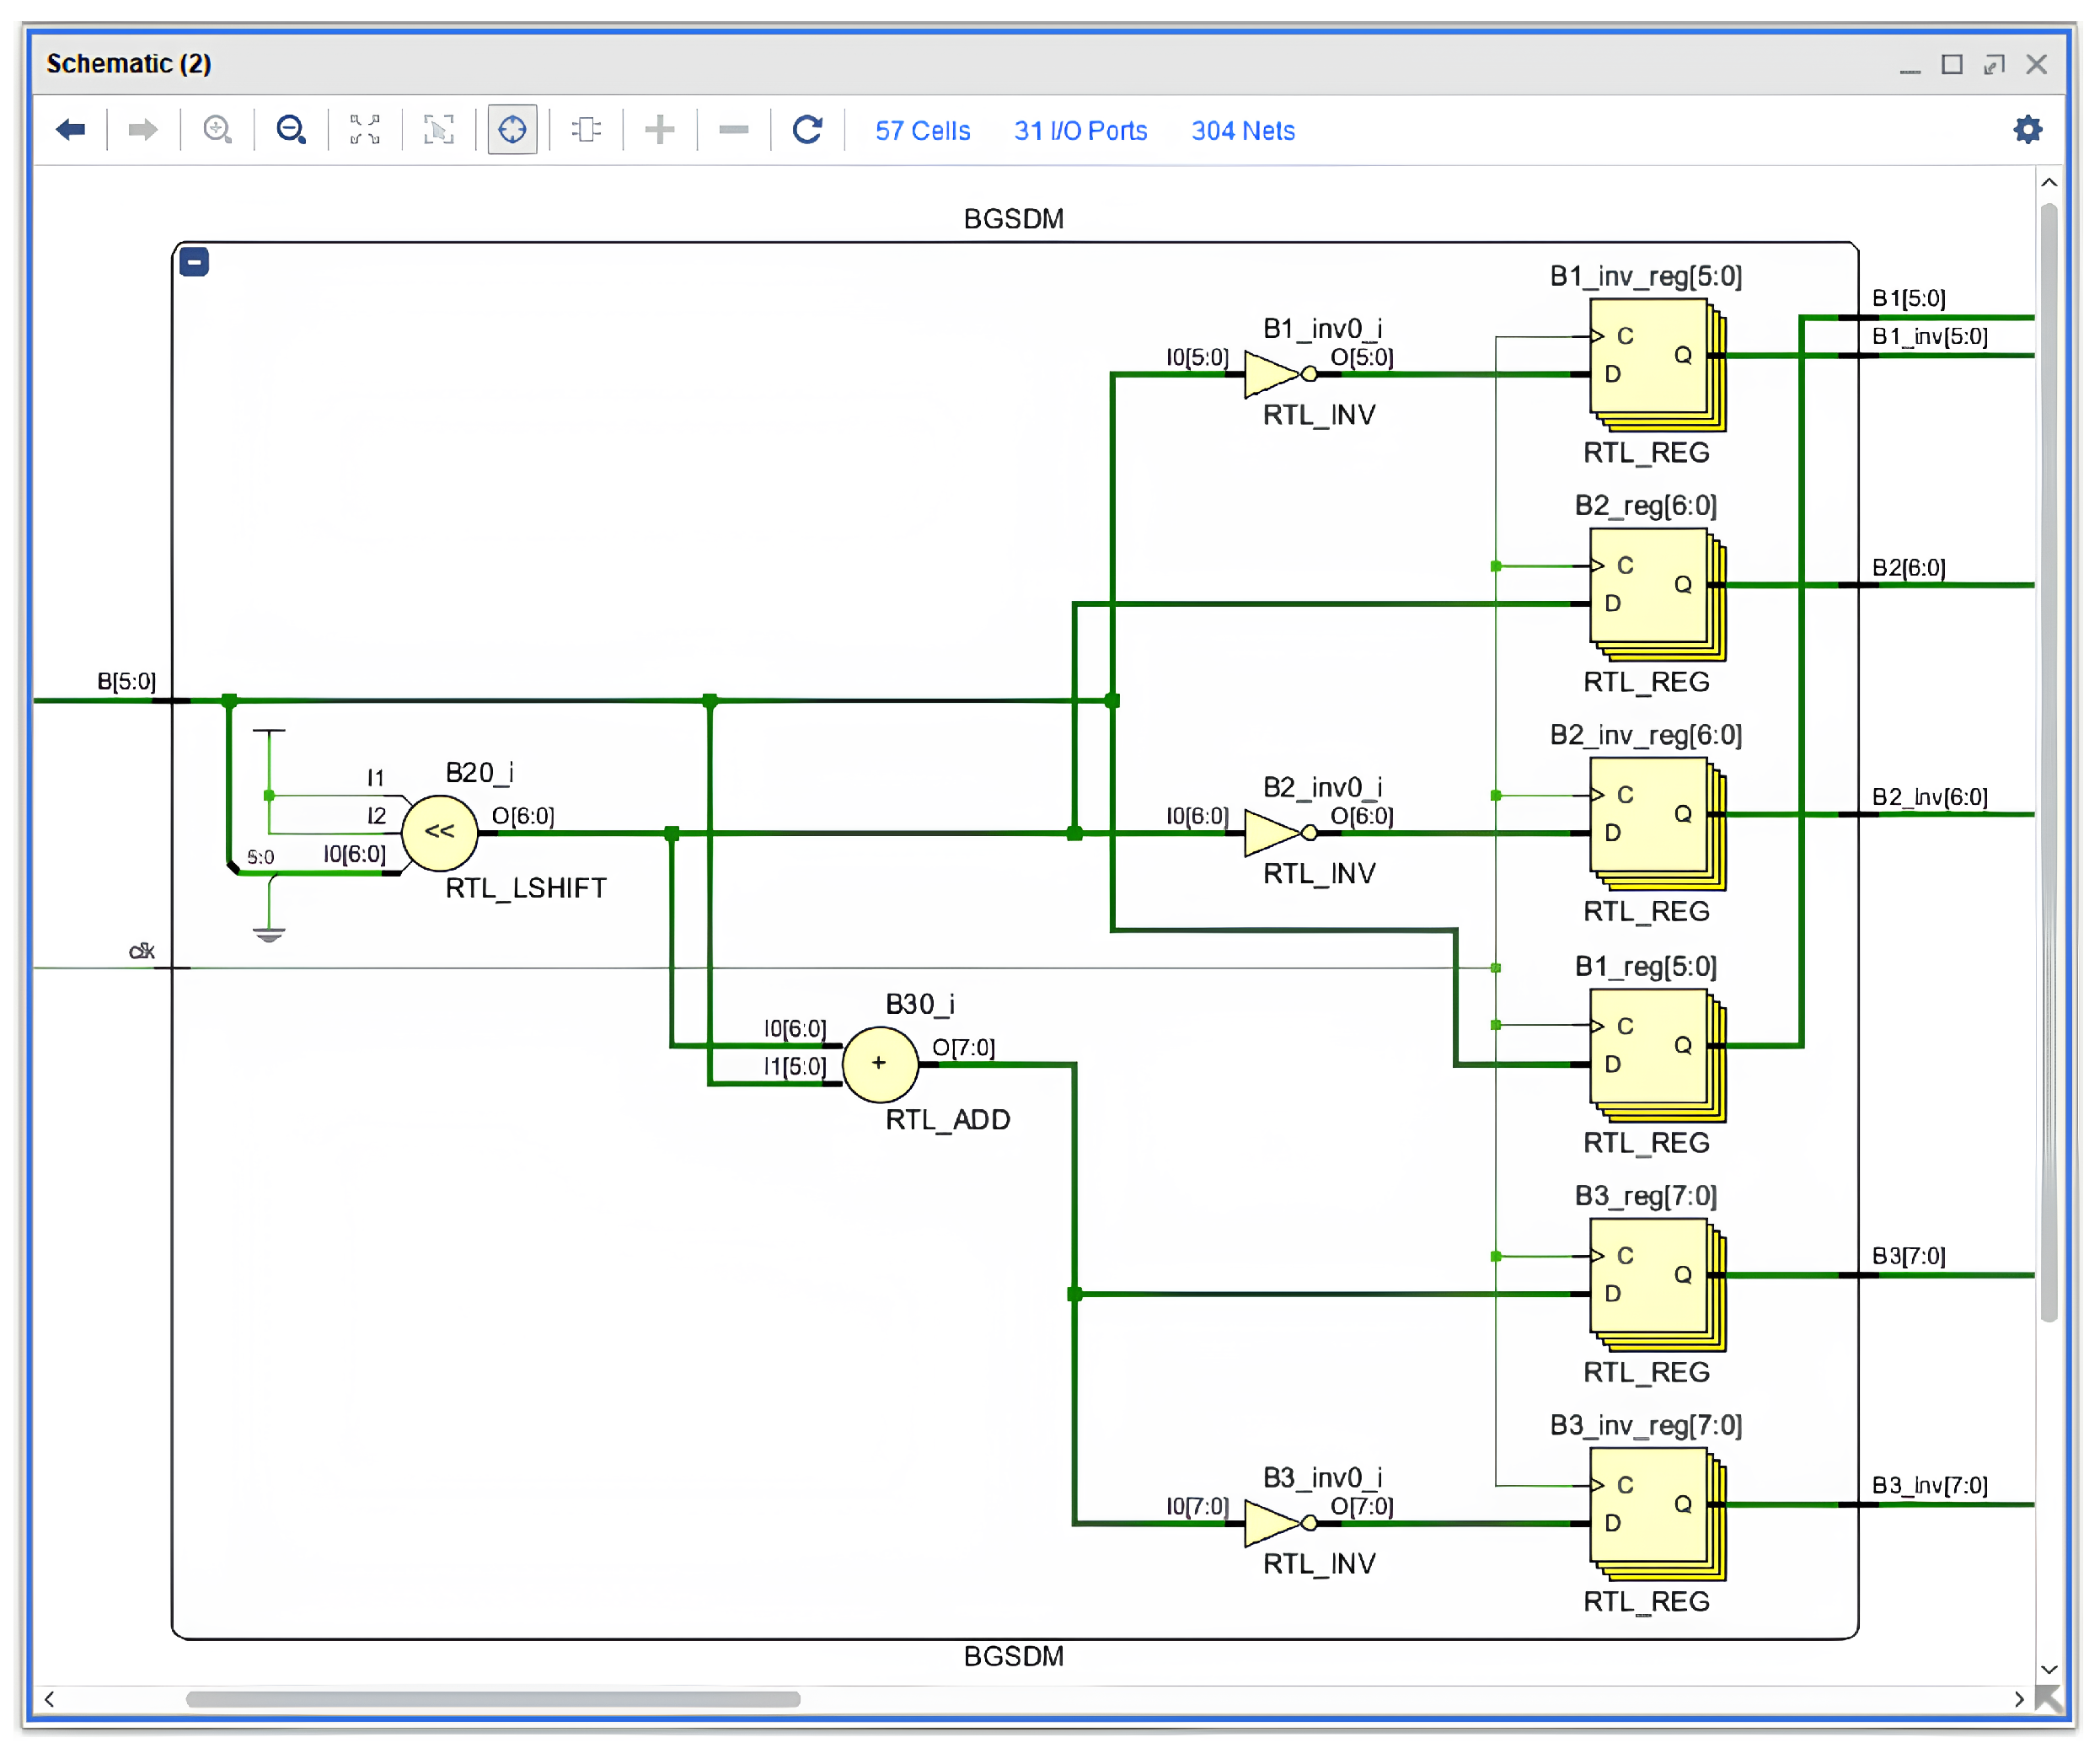Open the 304 Nets link
This screenshot has height=1748, width=2100.
[x=1242, y=131]
